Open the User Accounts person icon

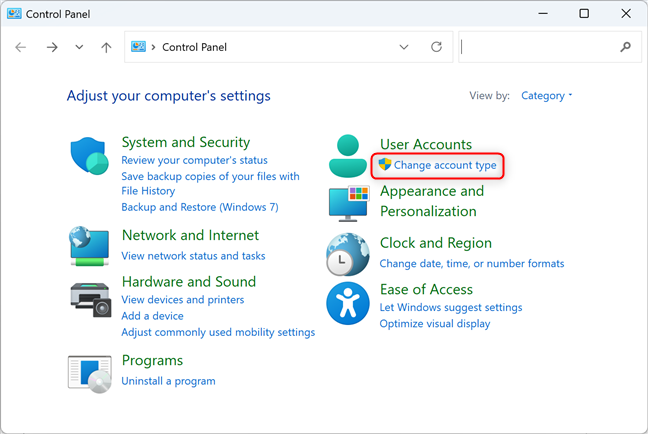348,156
